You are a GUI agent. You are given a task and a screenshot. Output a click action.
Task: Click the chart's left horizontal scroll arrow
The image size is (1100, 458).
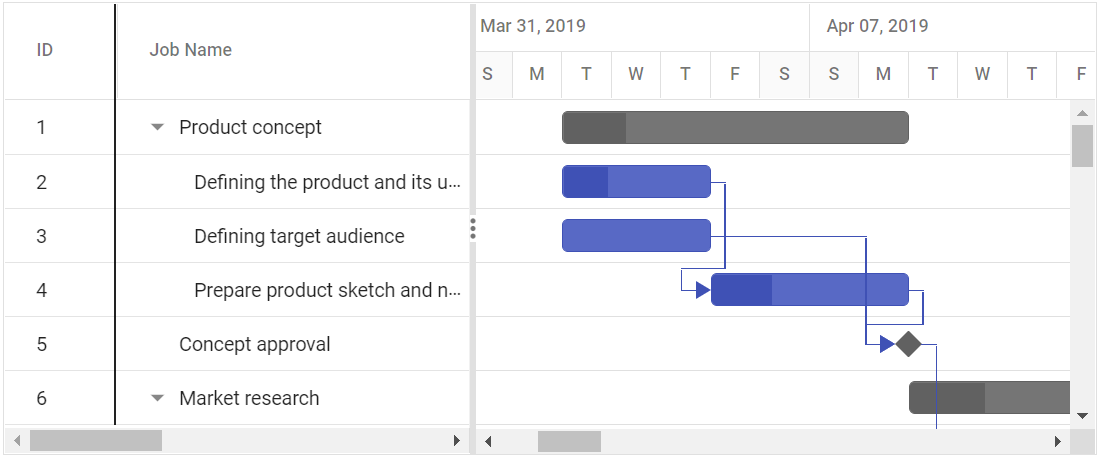pyautogui.click(x=489, y=441)
